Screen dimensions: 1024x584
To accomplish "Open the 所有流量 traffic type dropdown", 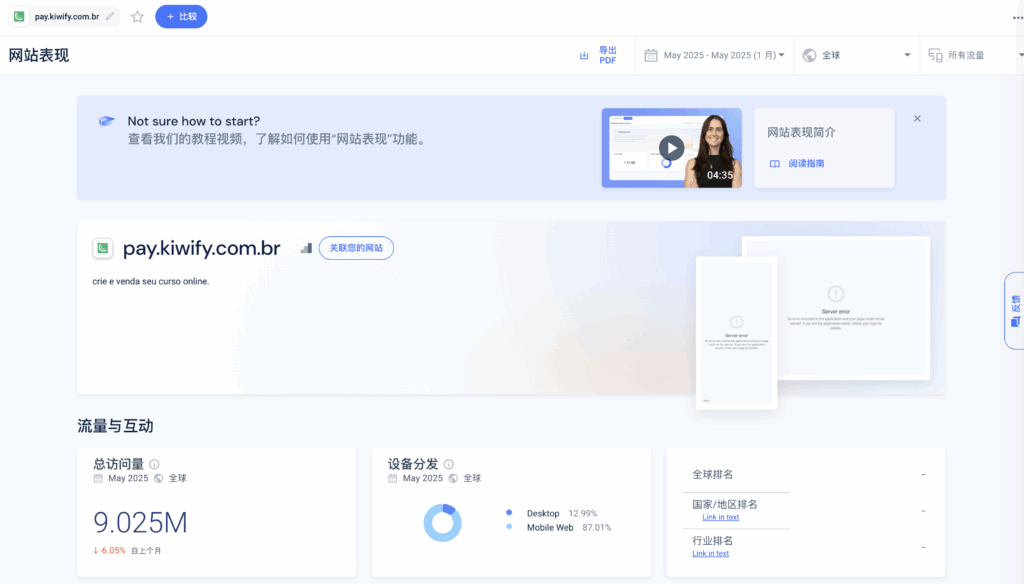I will pos(974,56).
